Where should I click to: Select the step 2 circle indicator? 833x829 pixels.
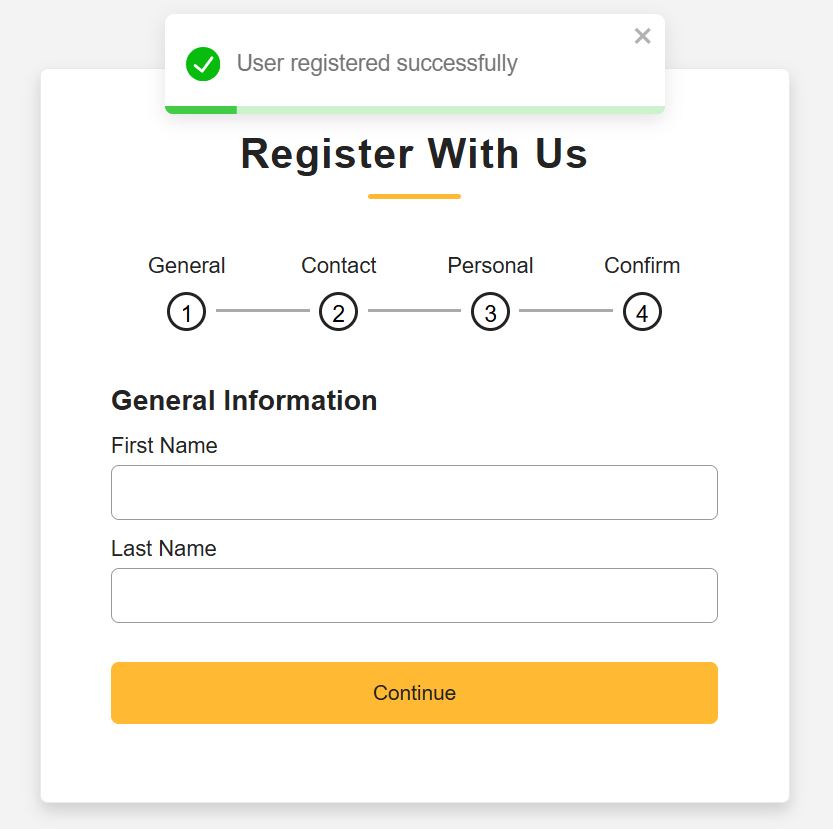(338, 313)
